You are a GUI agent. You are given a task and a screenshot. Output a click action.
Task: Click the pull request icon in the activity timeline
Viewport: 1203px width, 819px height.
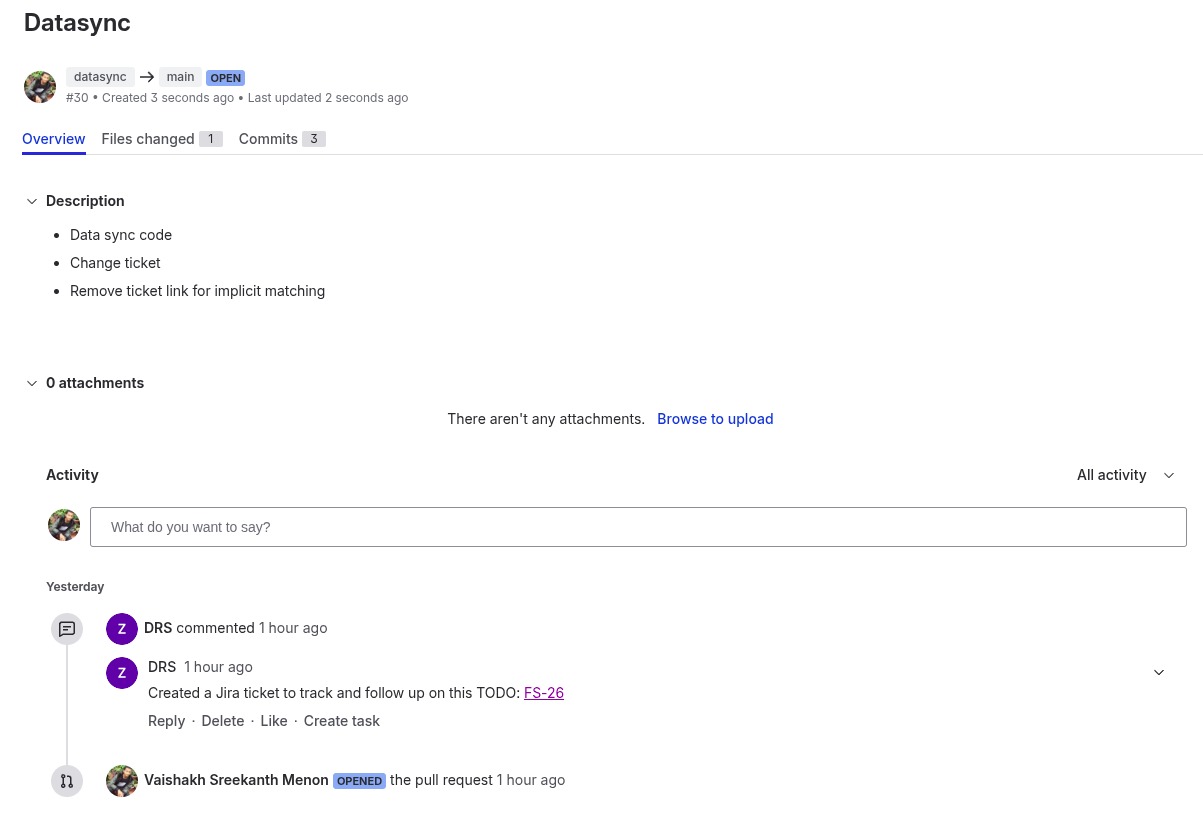tap(67, 781)
